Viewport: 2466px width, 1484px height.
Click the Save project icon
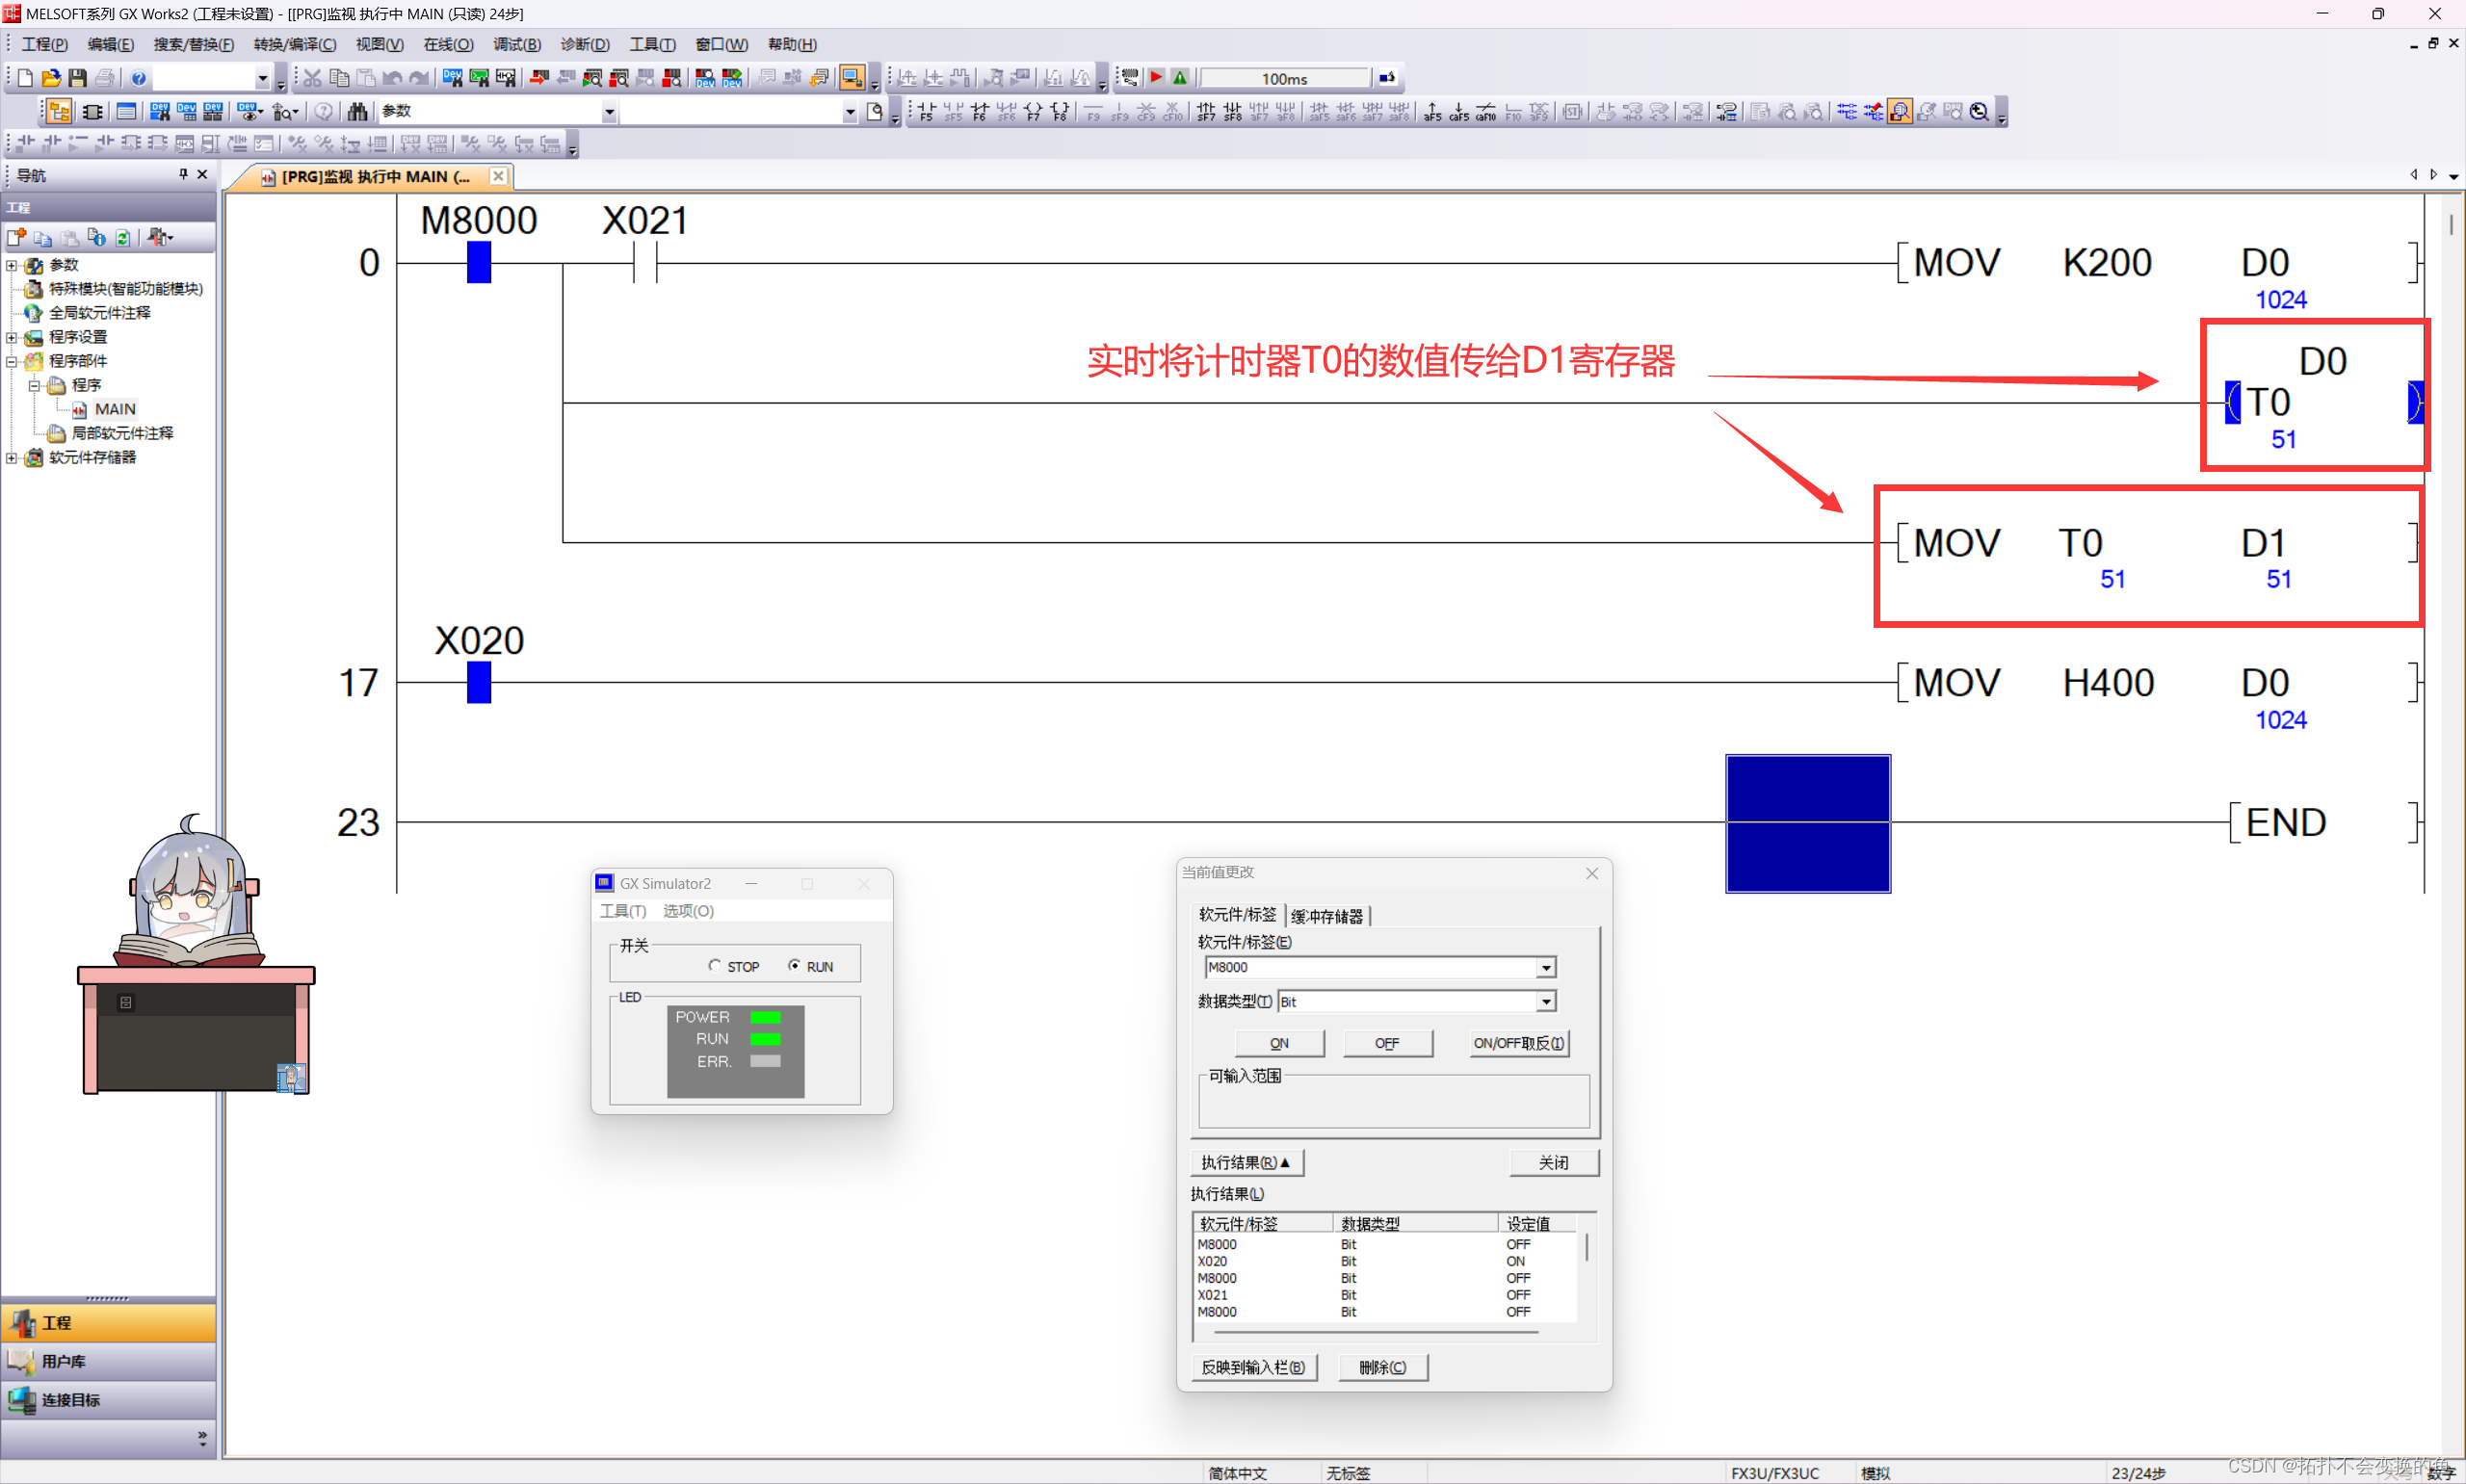[77, 78]
